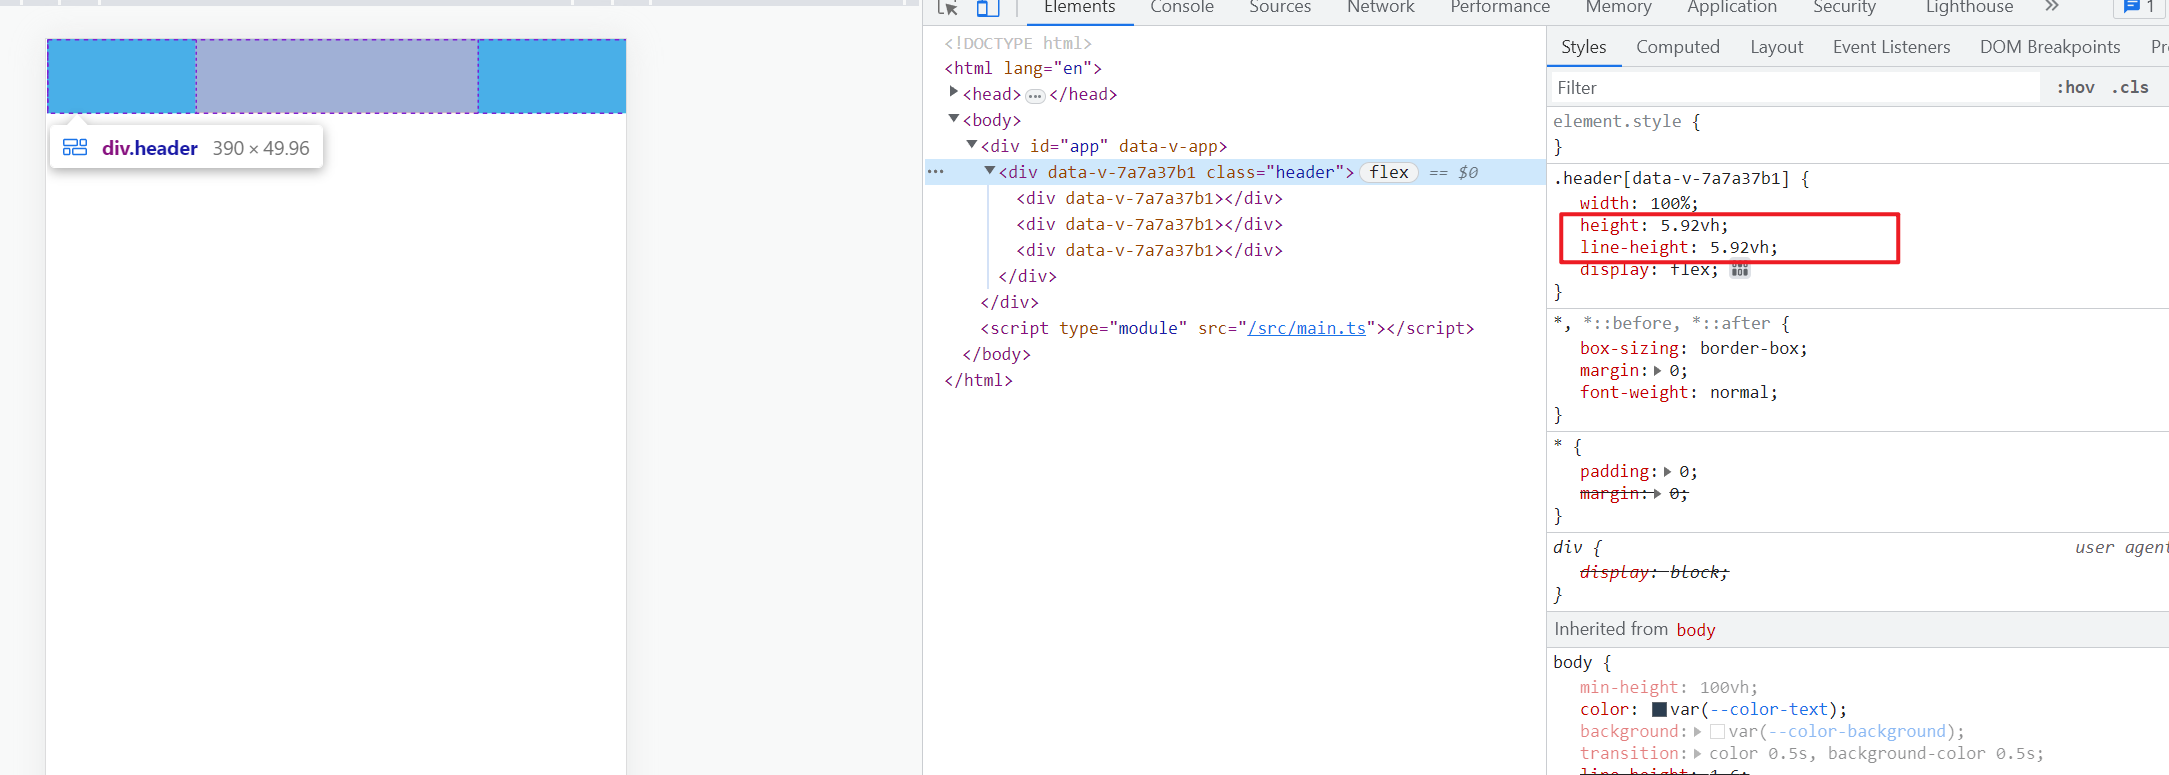Expand the transition shorthand in body rule
The height and width of the screenshot is (775, 2169).
coord(1697,754)
